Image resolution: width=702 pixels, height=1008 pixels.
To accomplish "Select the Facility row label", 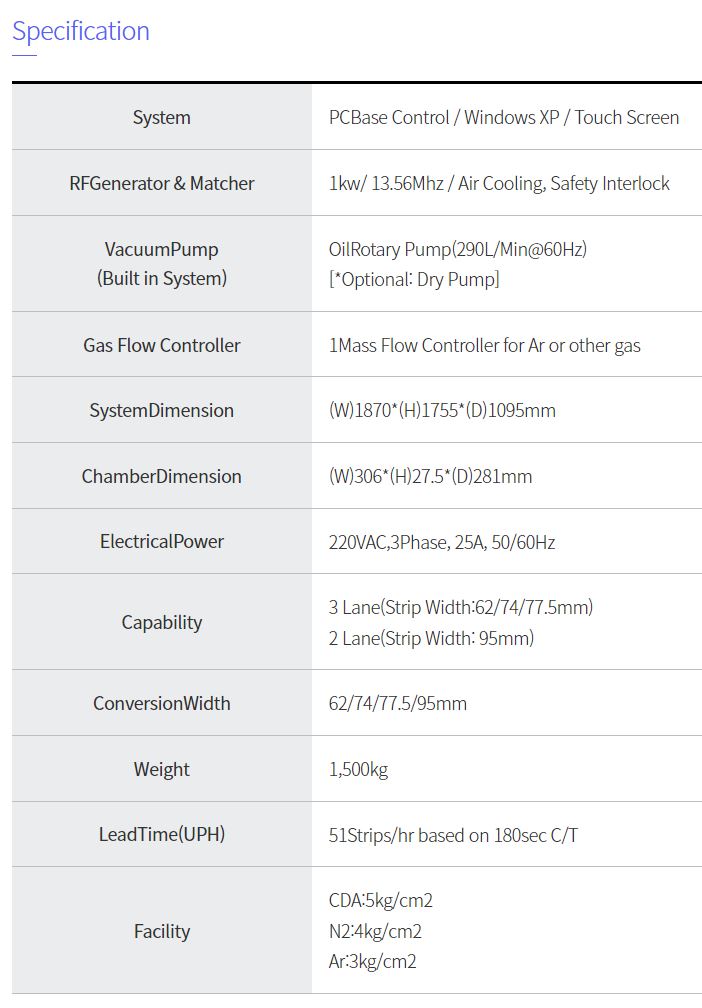I will coord(161,931).
